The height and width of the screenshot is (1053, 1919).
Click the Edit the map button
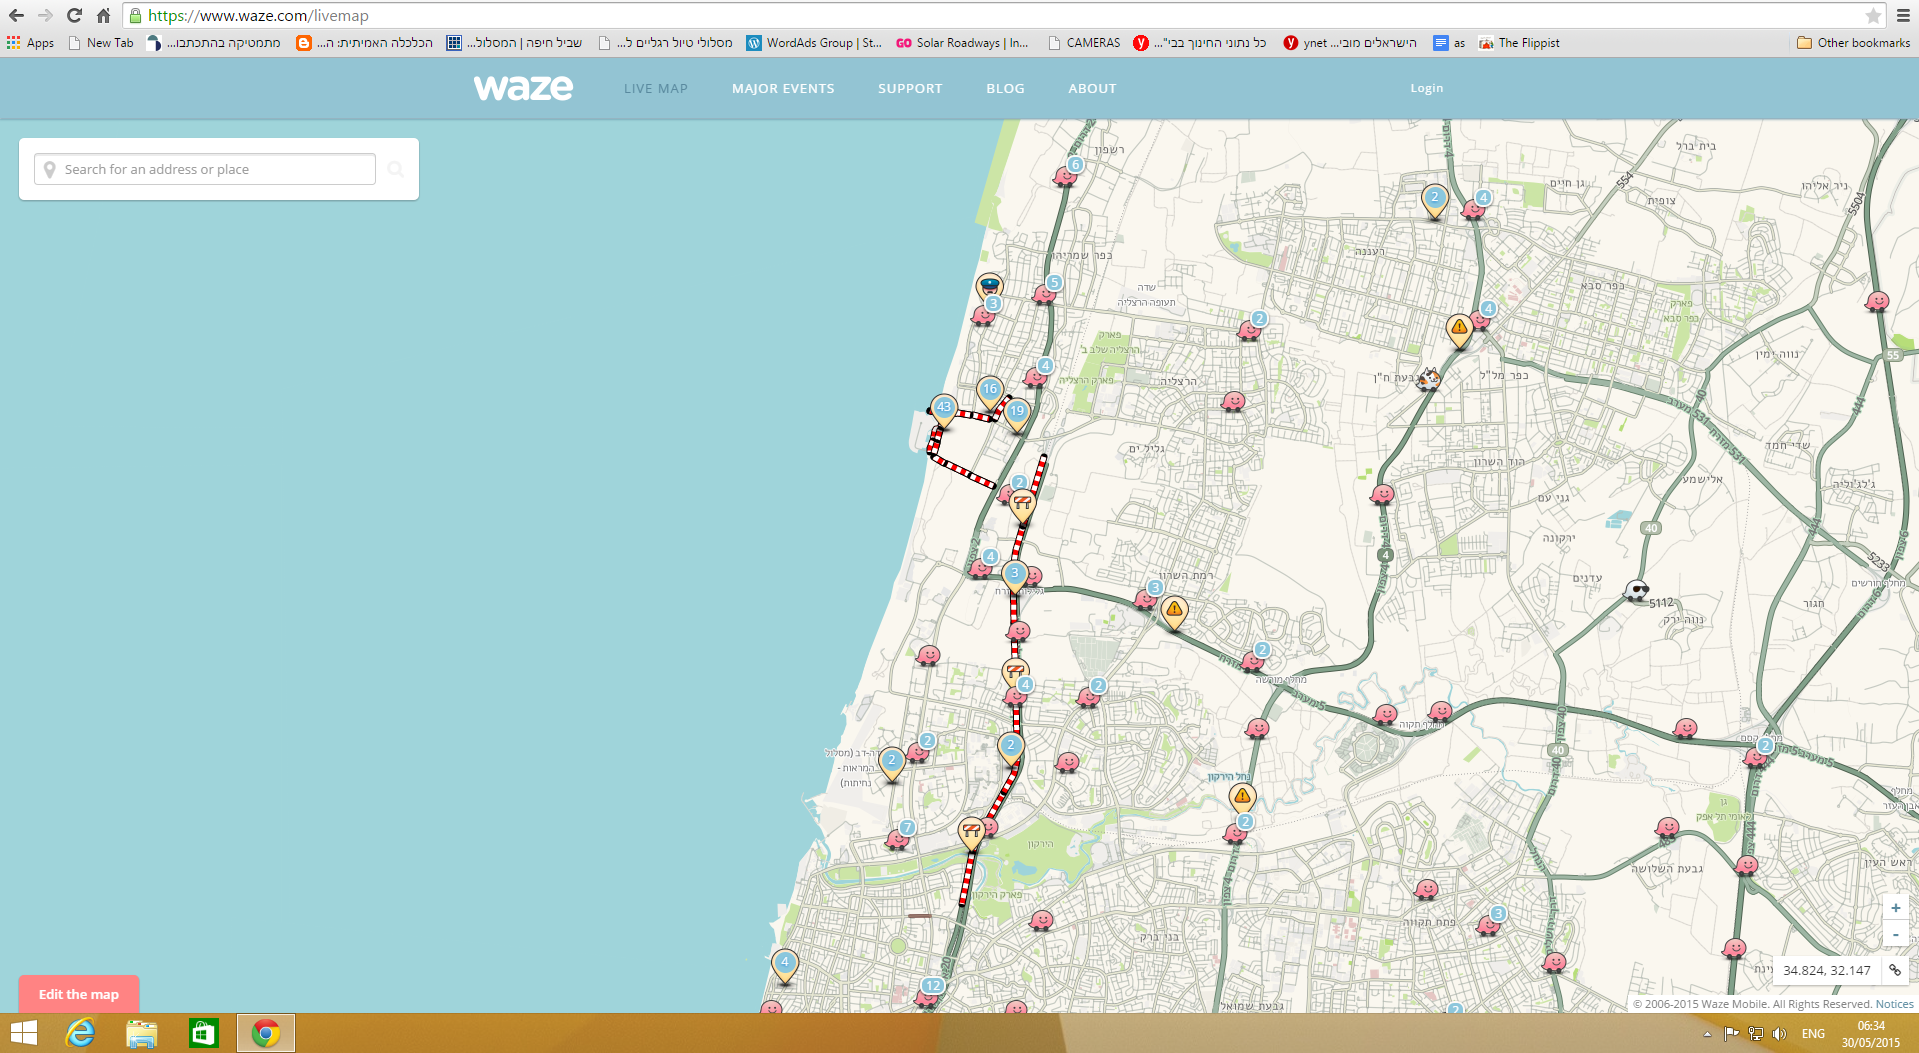coord(79,994)
